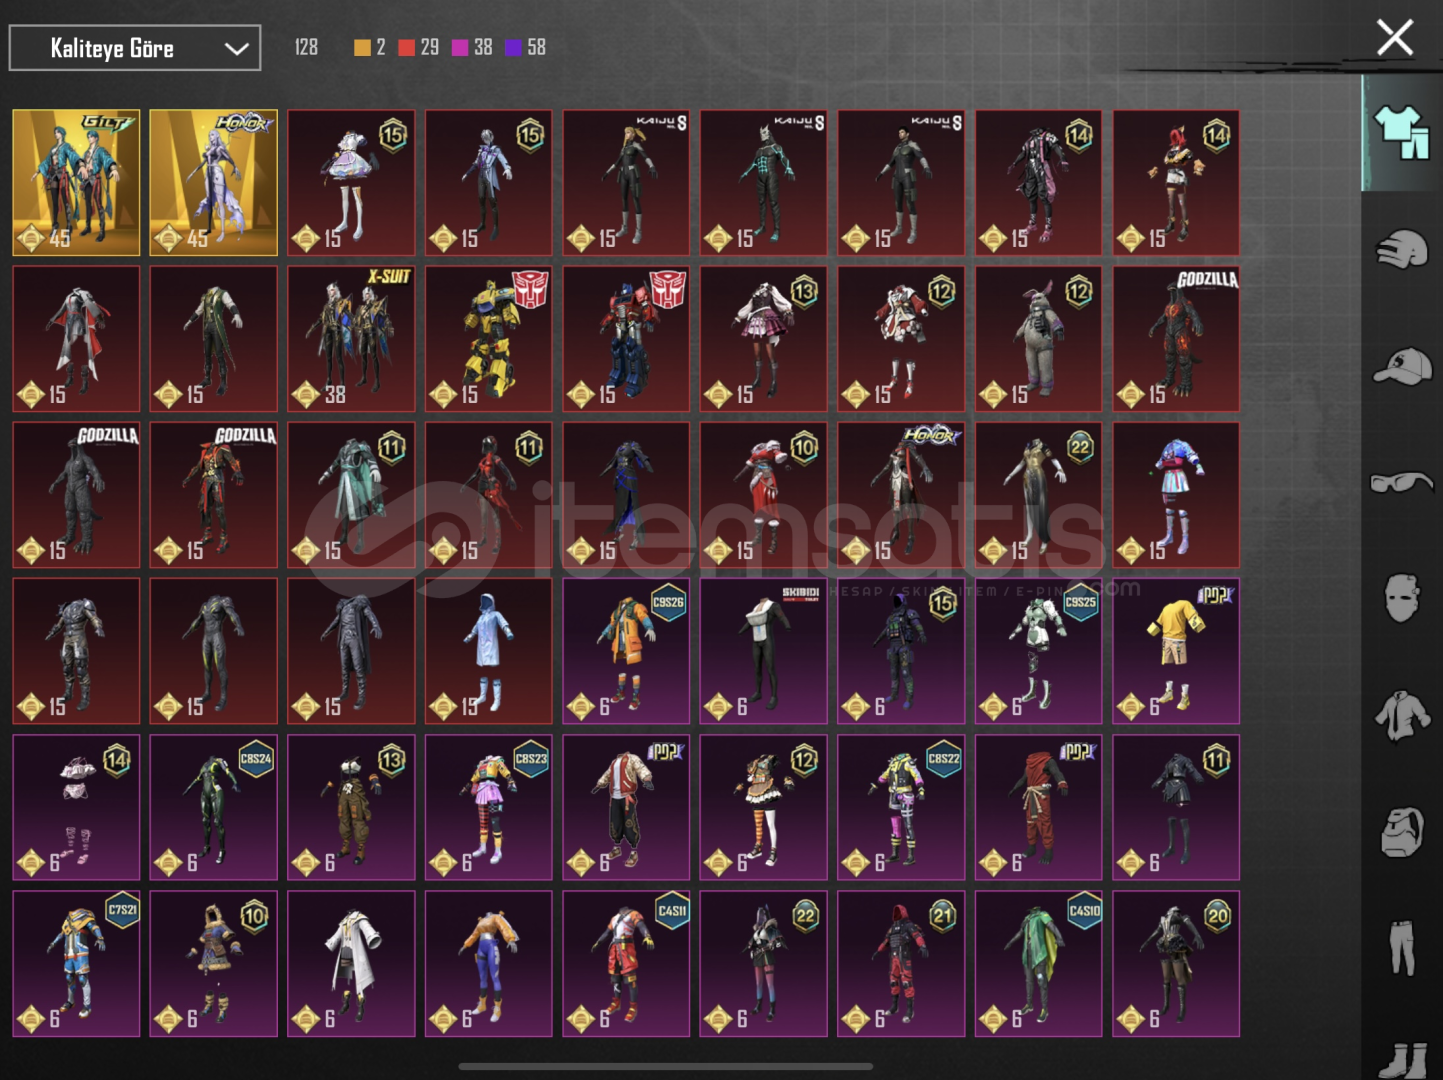Screen dimensions: 1443x1080
Task: Click the pink quality swatch beside 38
Action: click(x=460, y=48)
